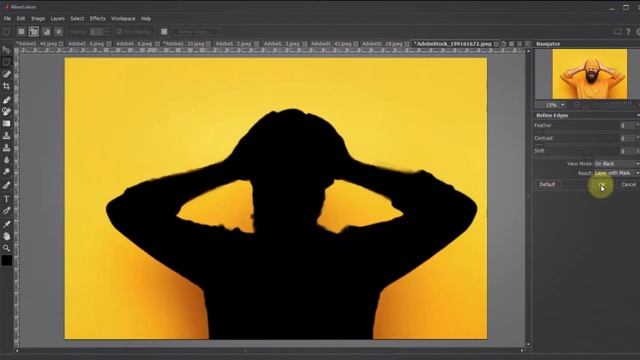Screen dimensions: 640x360
Task: Open the View Mode dropdown
Action: point(617,164)
